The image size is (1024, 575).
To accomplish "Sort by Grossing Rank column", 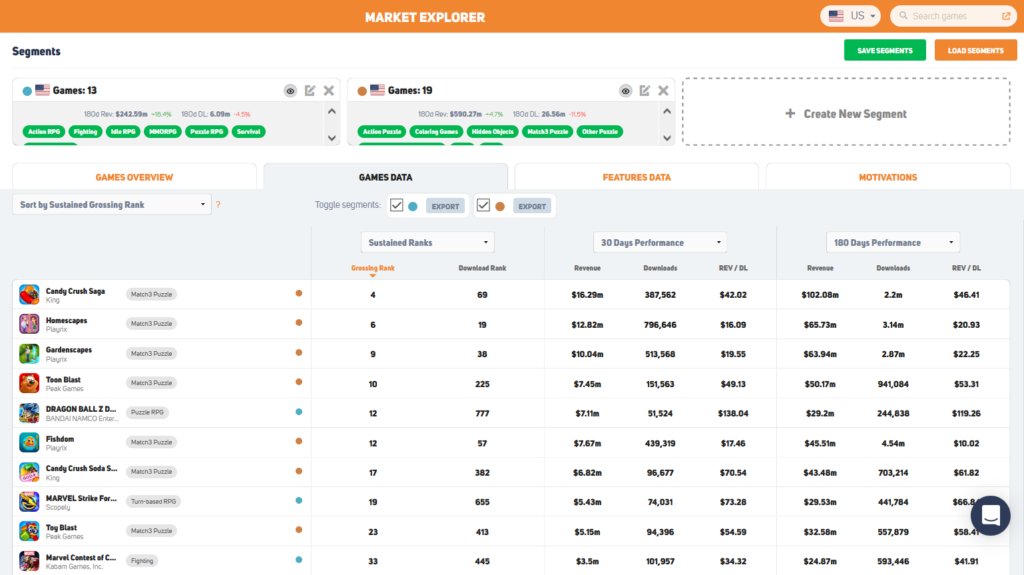I will point(373,268).
